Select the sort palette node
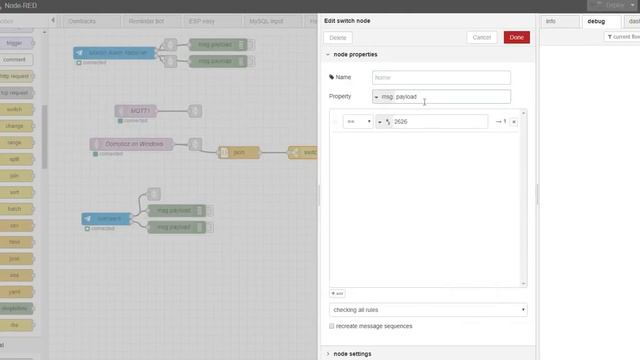Viewport: 640px width, 360px height. [x=16, y=192]
